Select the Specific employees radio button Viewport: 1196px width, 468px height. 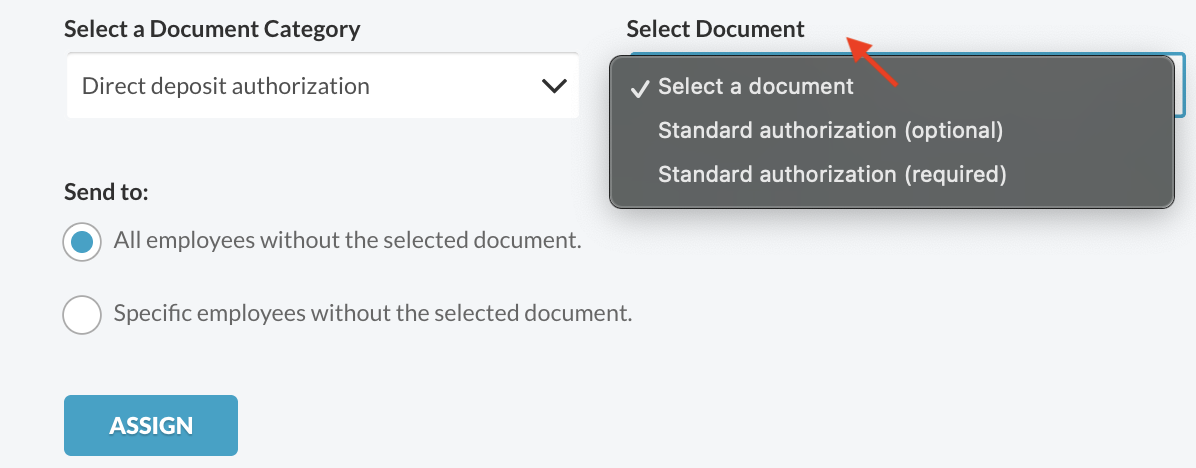82,314
